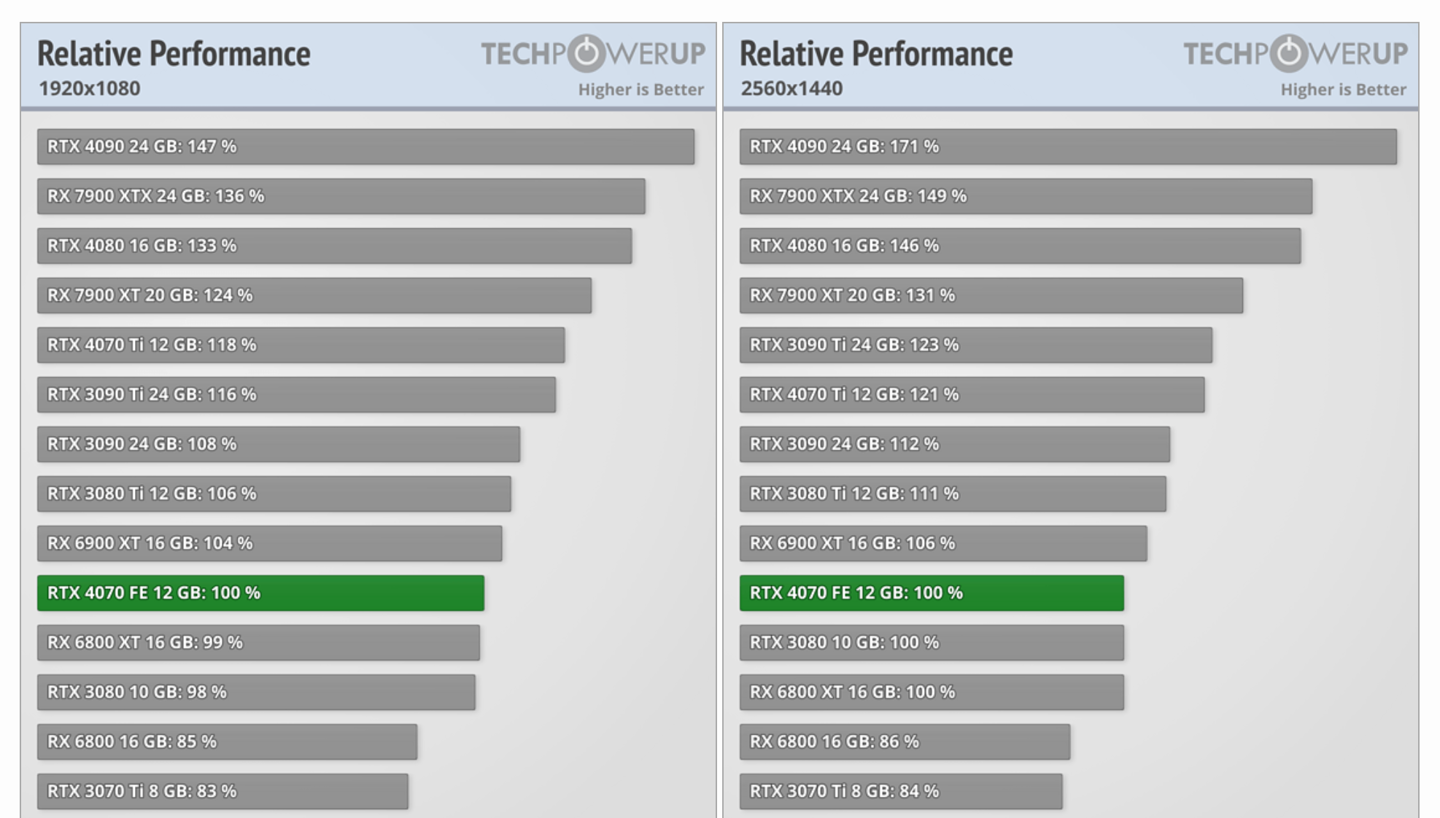
Task: Select the RTX 4090 24 GB 147 % bar
Action: coord(365,146)
